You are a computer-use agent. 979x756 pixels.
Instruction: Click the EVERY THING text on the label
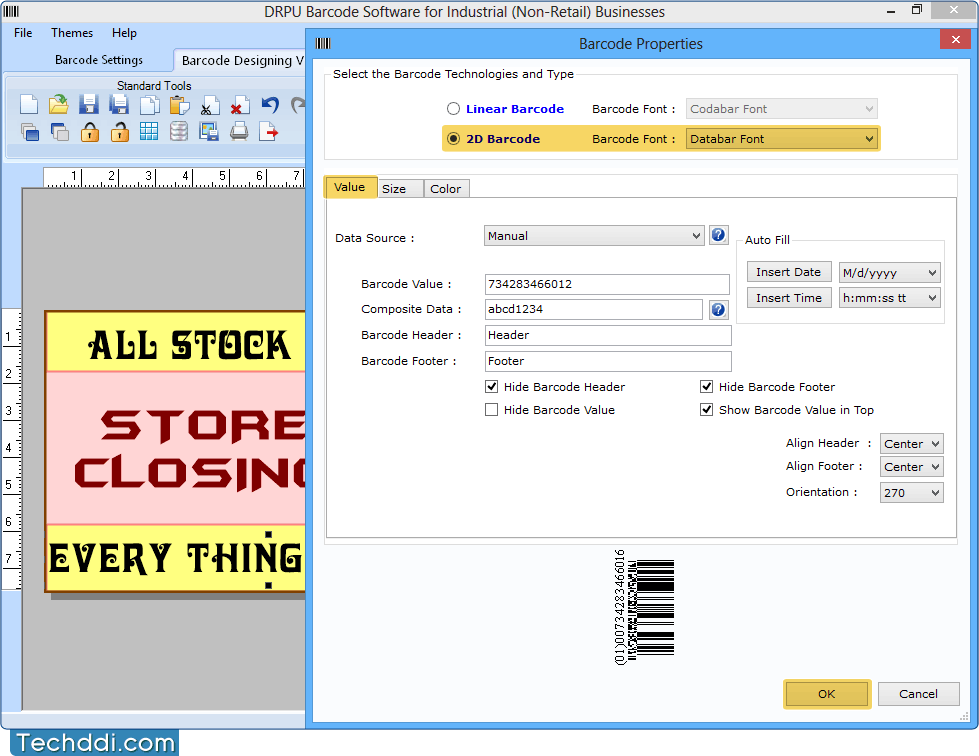point(175,557)
